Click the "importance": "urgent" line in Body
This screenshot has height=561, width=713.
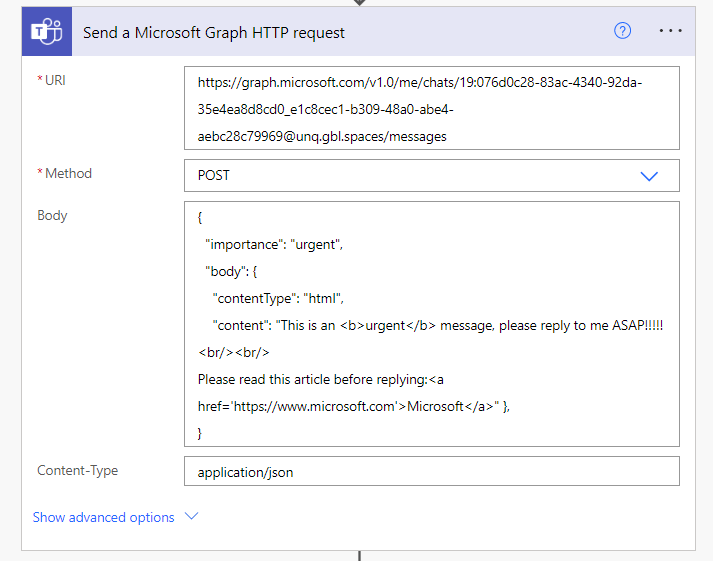274,245
